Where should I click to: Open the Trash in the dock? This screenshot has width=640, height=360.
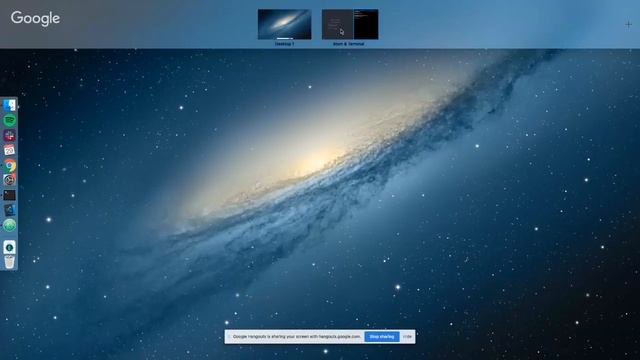9,262
